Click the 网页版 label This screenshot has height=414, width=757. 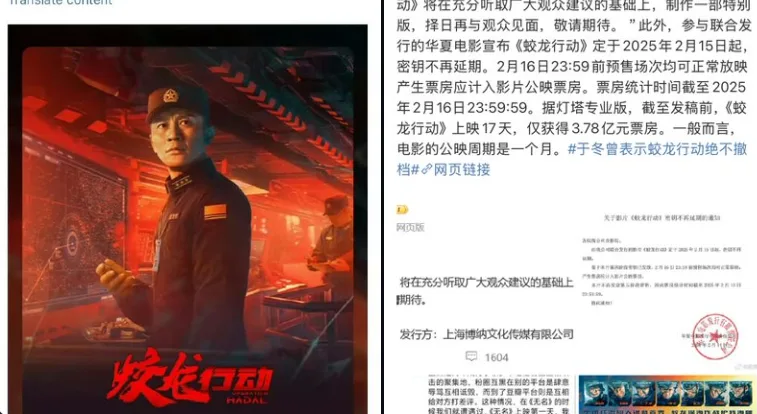pos(410,228)
